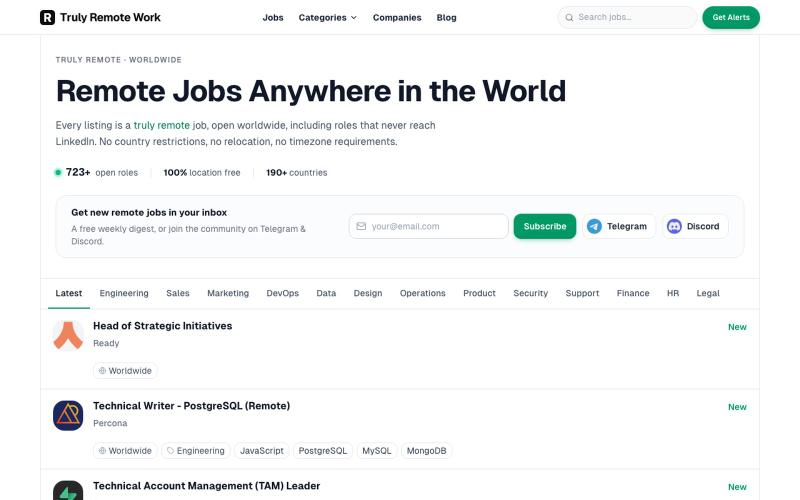Click Worldwide tag under Head of Strategic Initiatives
Image resolution: width=800 pixels, height=500 pixels.
click(125, 370)
